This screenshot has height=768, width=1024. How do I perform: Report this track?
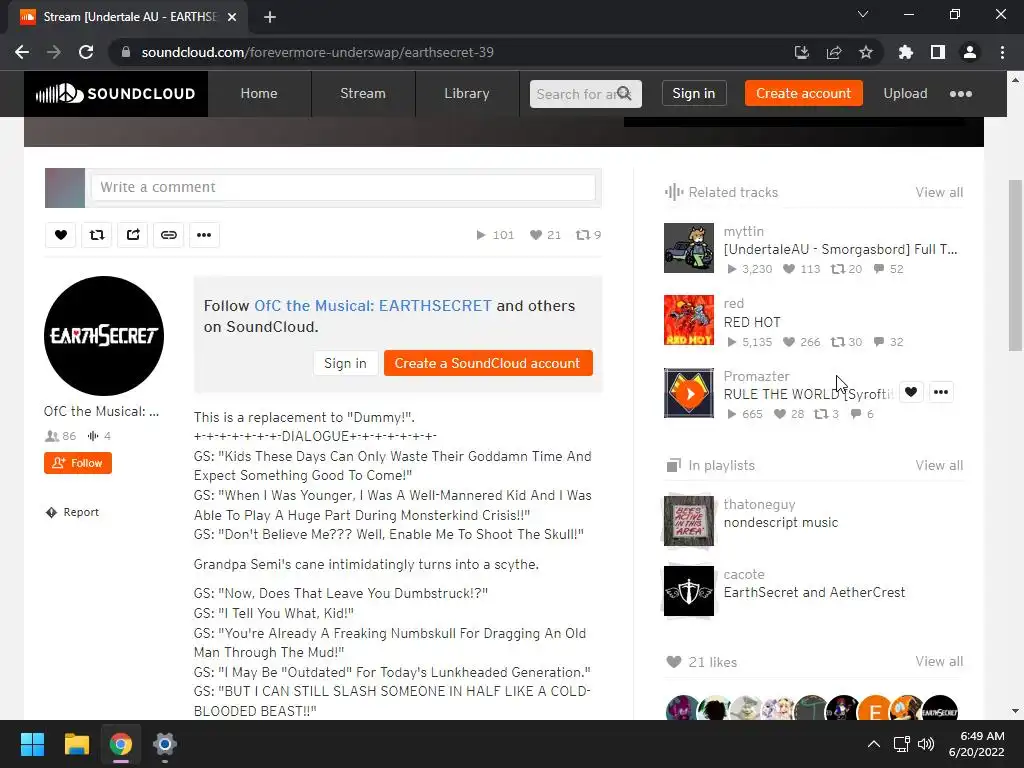(72, 512)
